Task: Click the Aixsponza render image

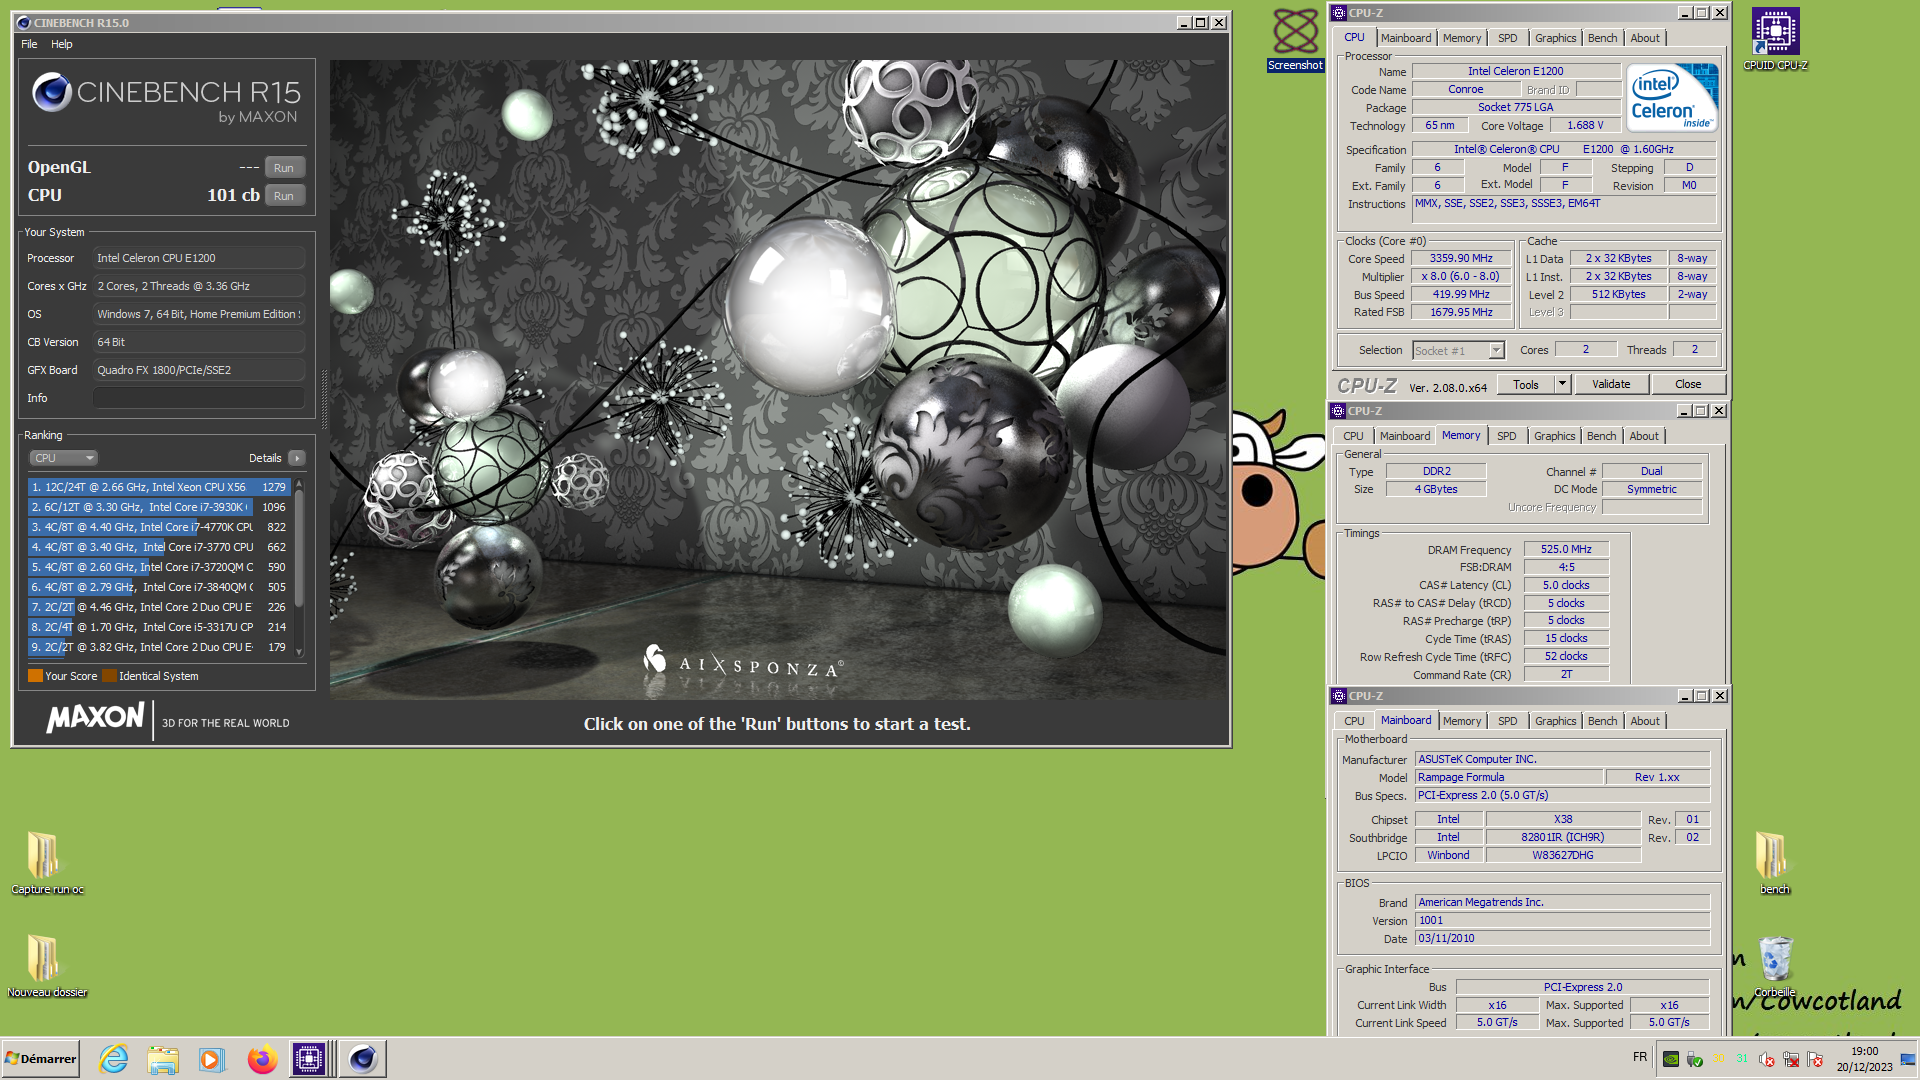Action: click(778, 380)
